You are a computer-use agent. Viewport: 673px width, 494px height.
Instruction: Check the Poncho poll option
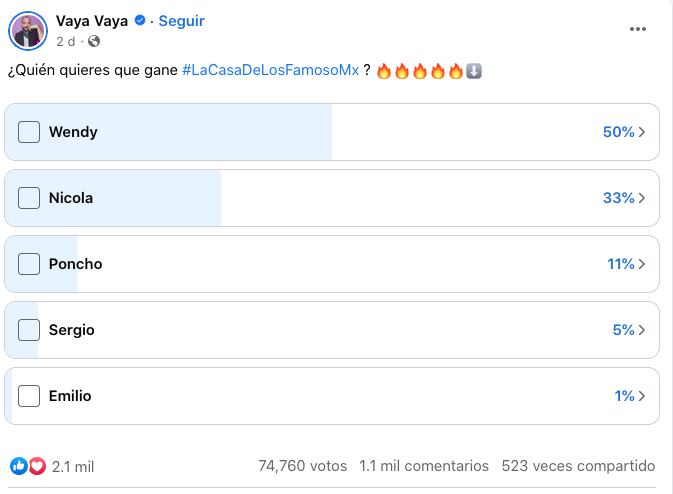[x=29, y=264]
